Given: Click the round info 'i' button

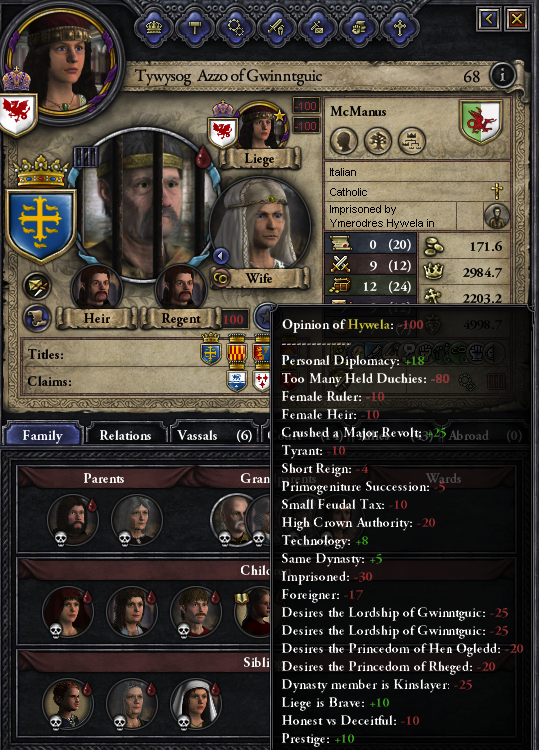Looking at the screenshot, I should (x=502, y=75).
